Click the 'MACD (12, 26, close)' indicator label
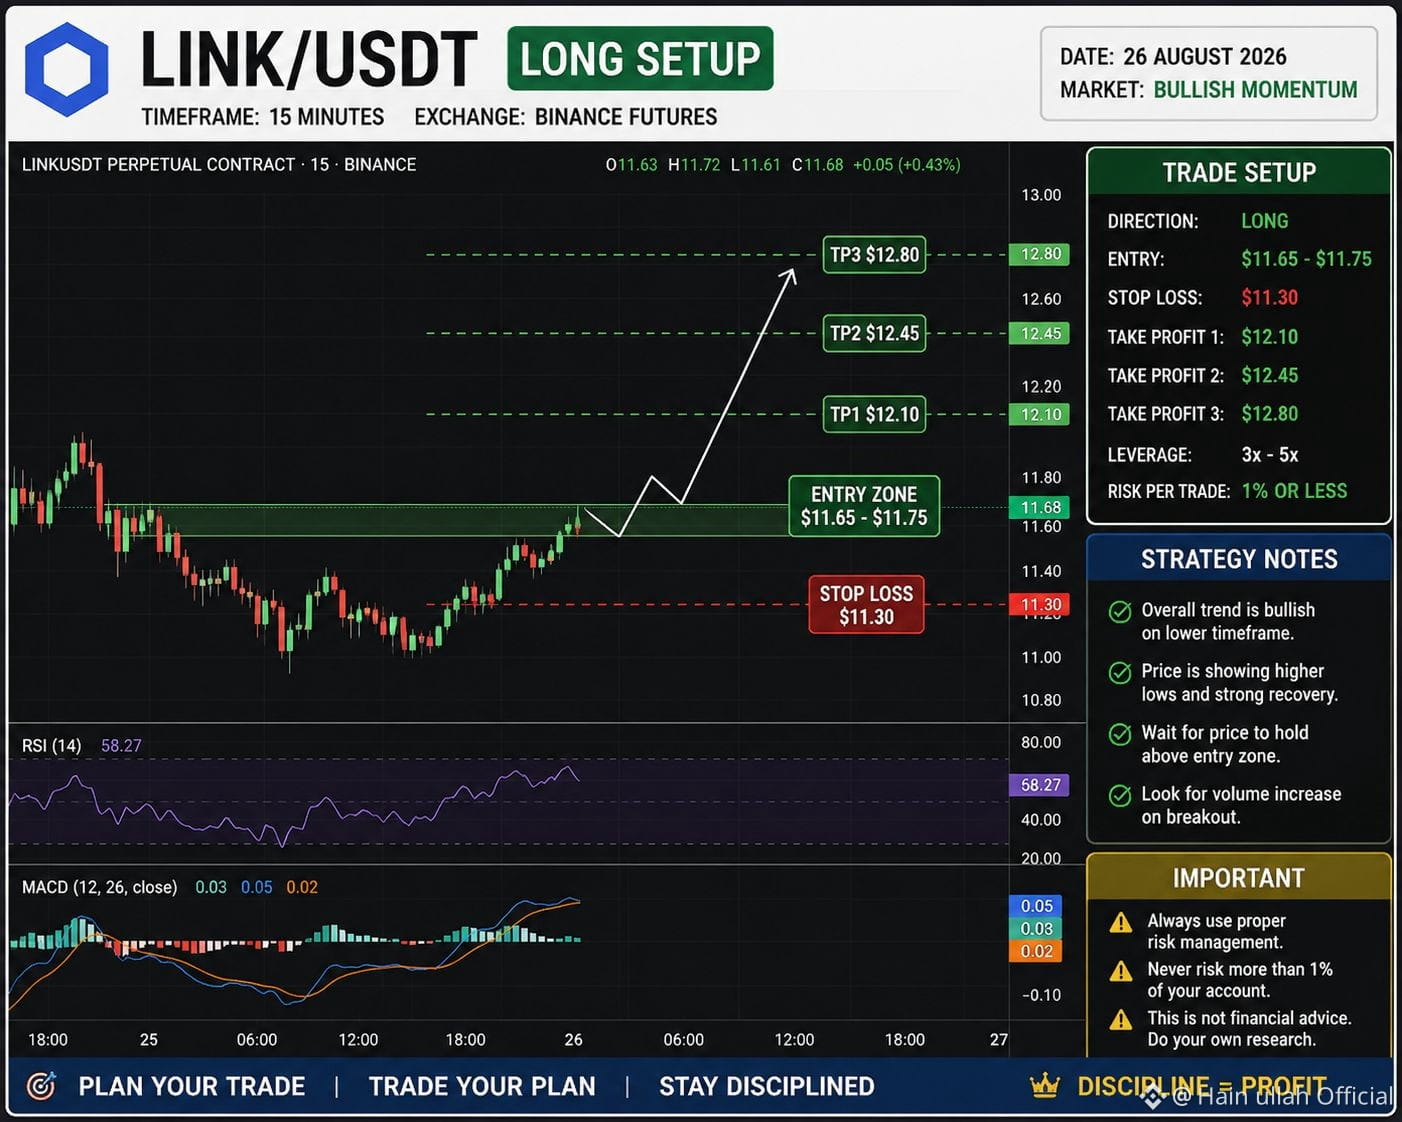Screen dimensions: 1402x1122 100,887
